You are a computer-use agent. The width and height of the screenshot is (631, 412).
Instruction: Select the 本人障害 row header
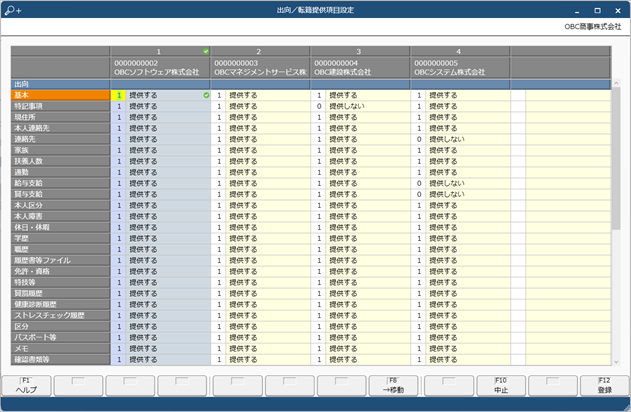[x=60, y=216]
